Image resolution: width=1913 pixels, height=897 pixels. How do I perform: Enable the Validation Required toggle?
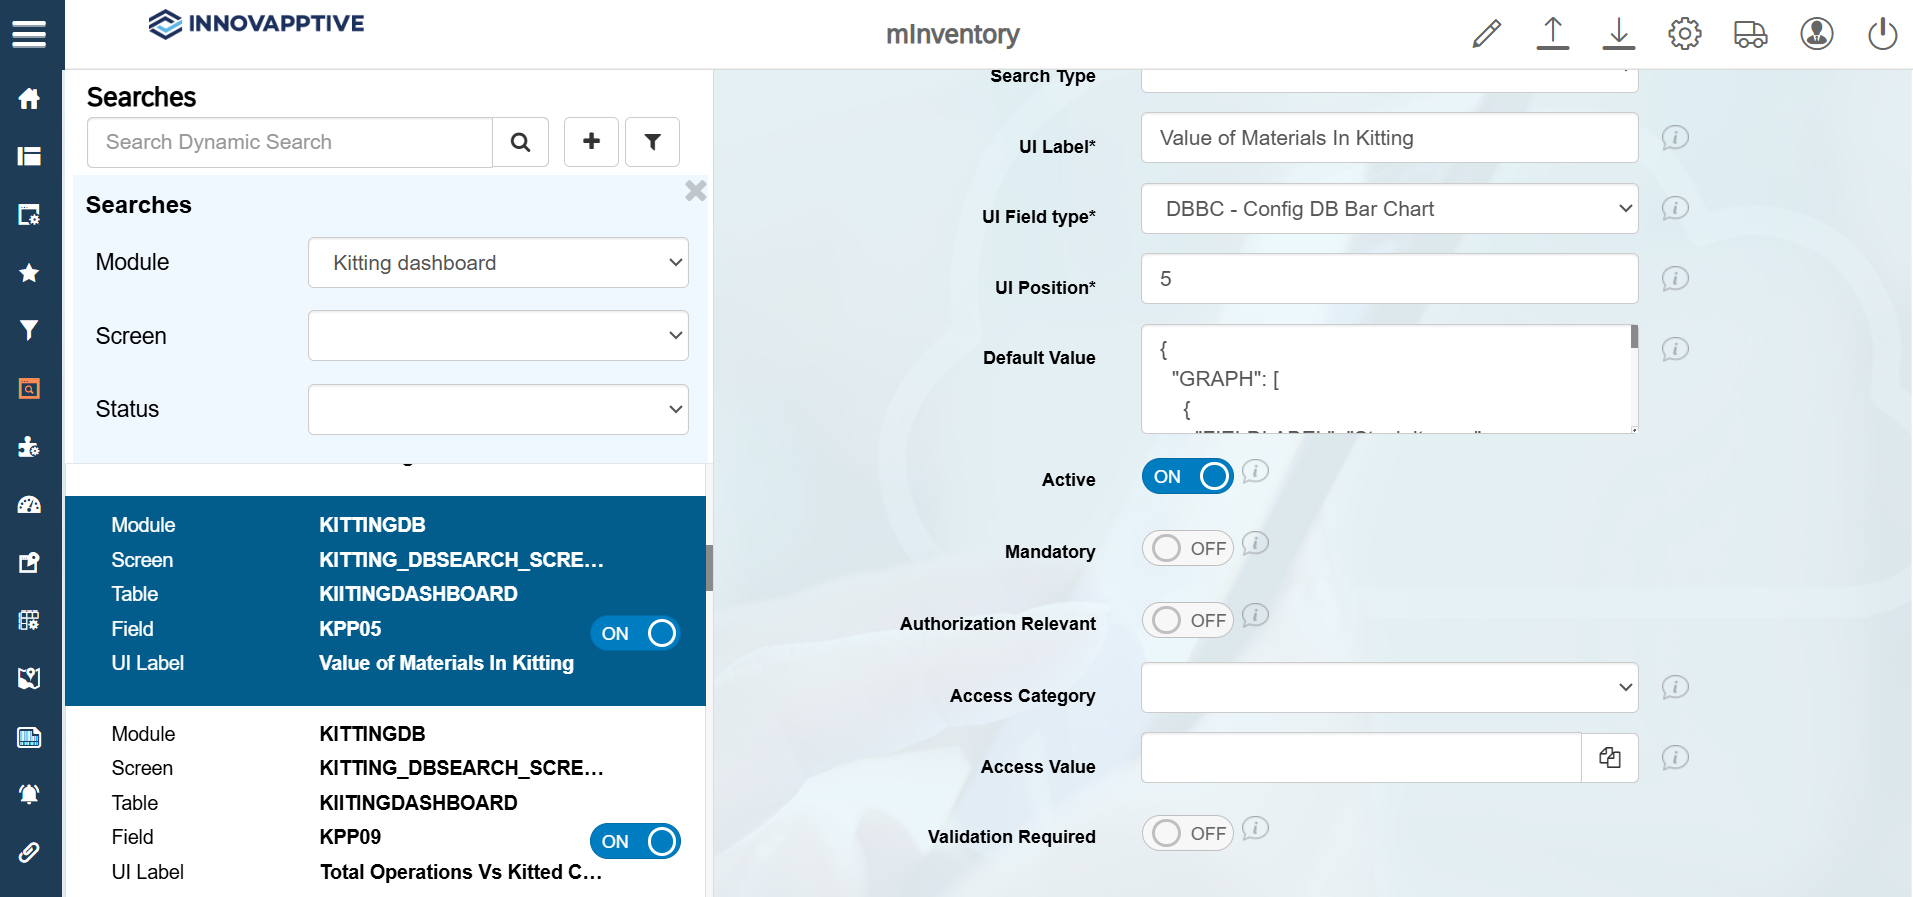click(1187, 833)
